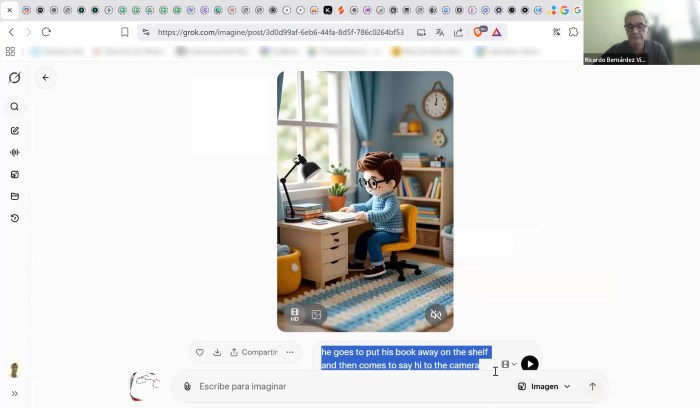Like the post with the heart icon
This screenshot has height=408, width=700.
coord(199,352)
